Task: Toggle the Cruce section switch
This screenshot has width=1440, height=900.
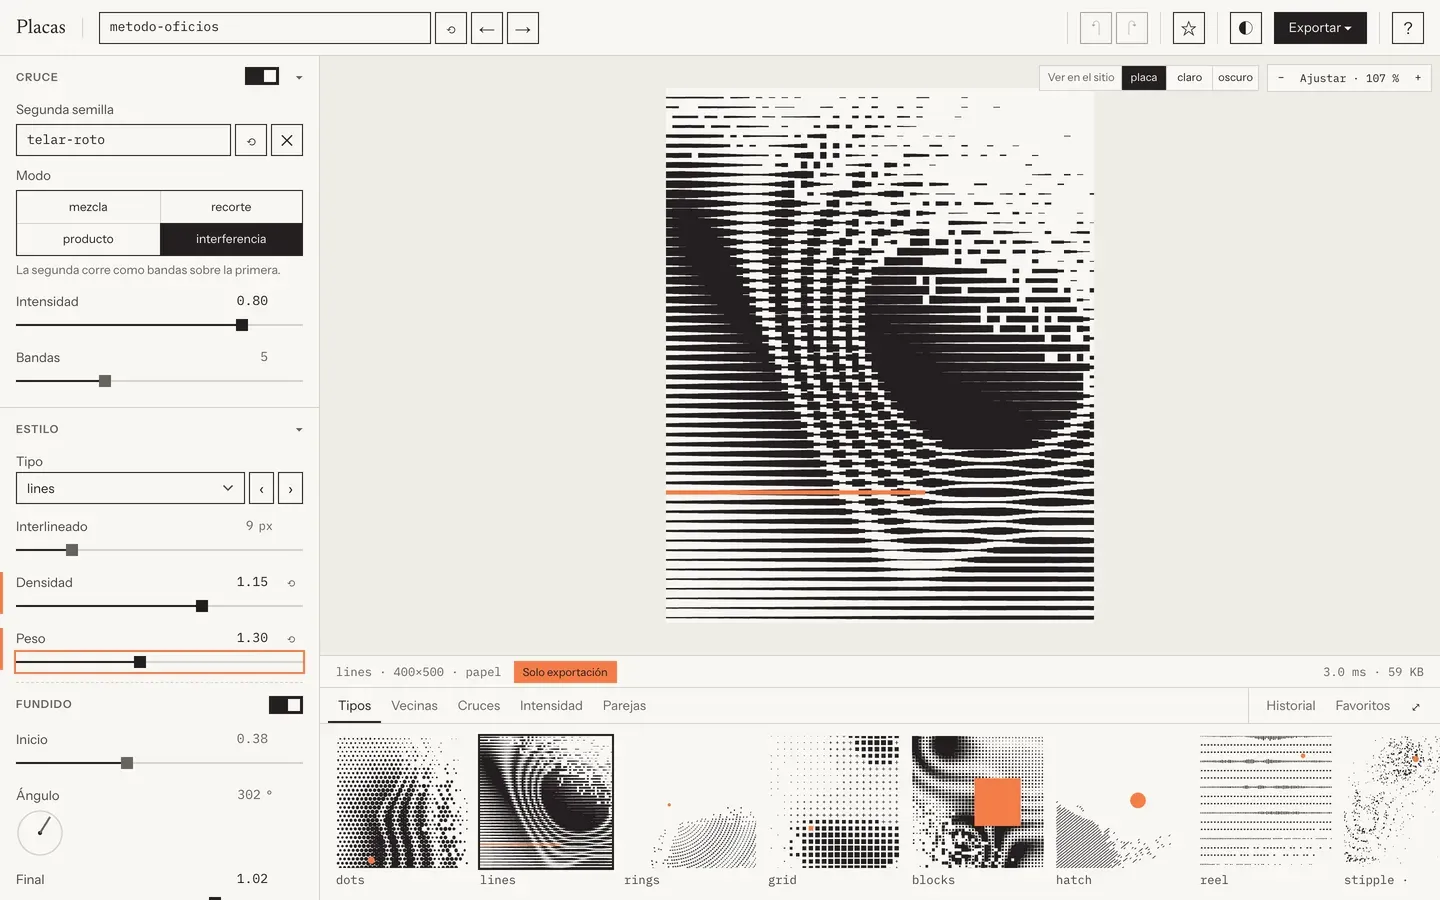Action: tap(262, 76)
